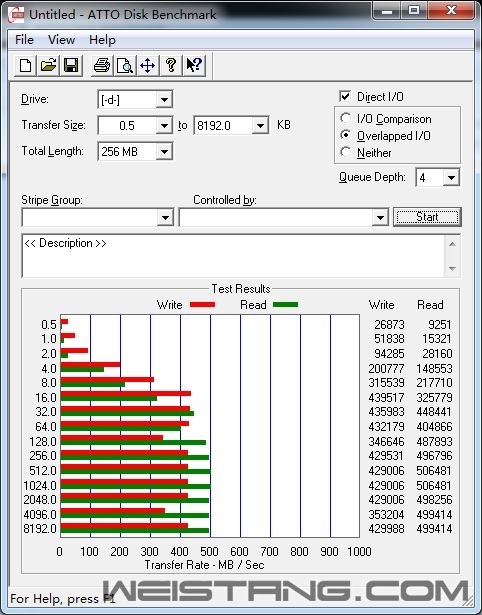The image size is (482, 615).
Task: Click read value 496796
Action: [434, 455]
